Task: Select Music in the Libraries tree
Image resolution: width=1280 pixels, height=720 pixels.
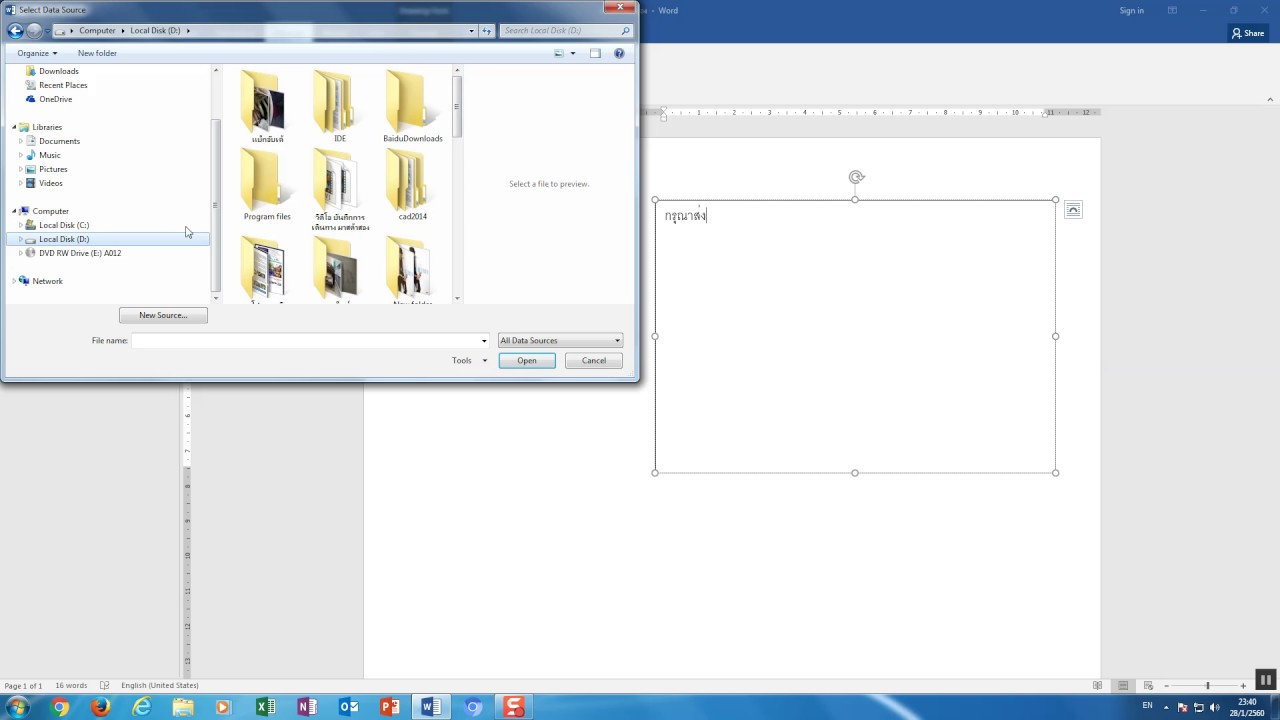Action: tap(49, 155)
